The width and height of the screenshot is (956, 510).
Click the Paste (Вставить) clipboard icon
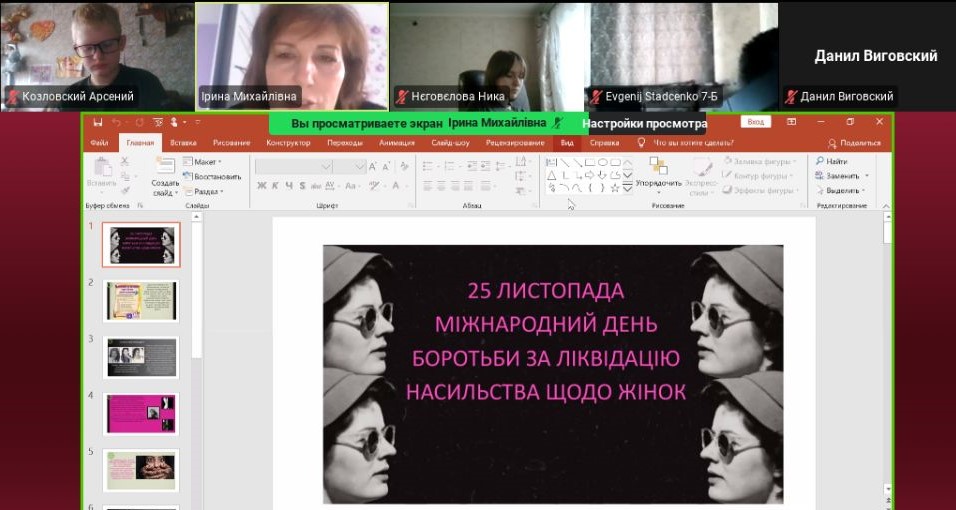[102, 167]
